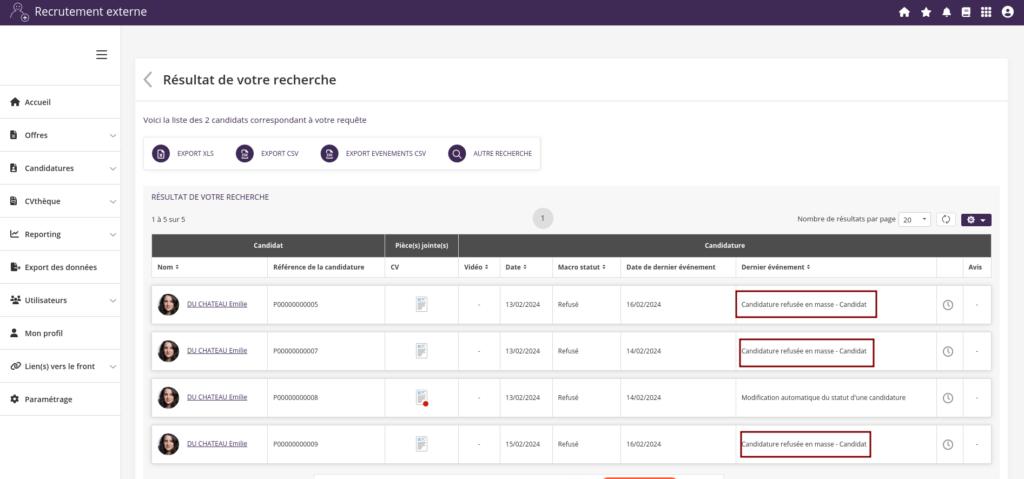Open user account icon in header
The width and height of the screenshot is (1024, 479).
click(x=1007, y=12)
